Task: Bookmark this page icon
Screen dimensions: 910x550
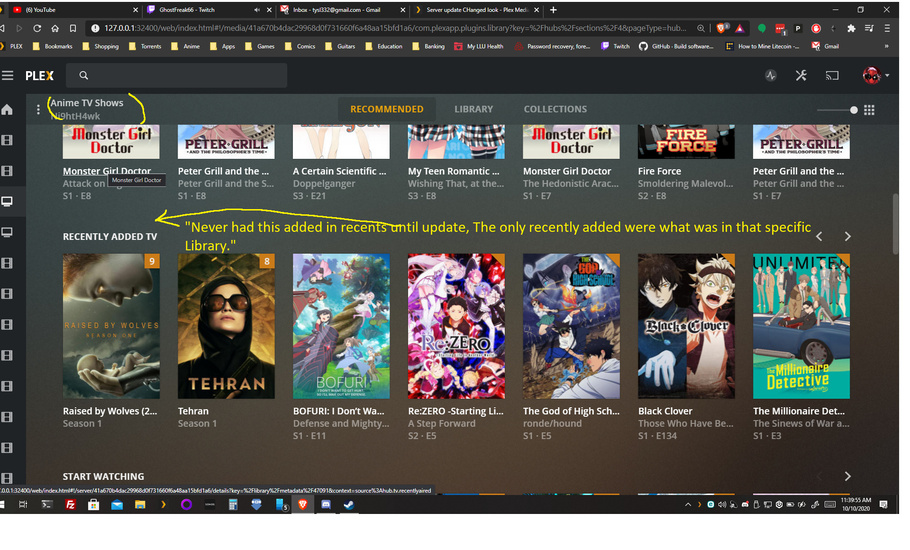Action: (73, 28)
